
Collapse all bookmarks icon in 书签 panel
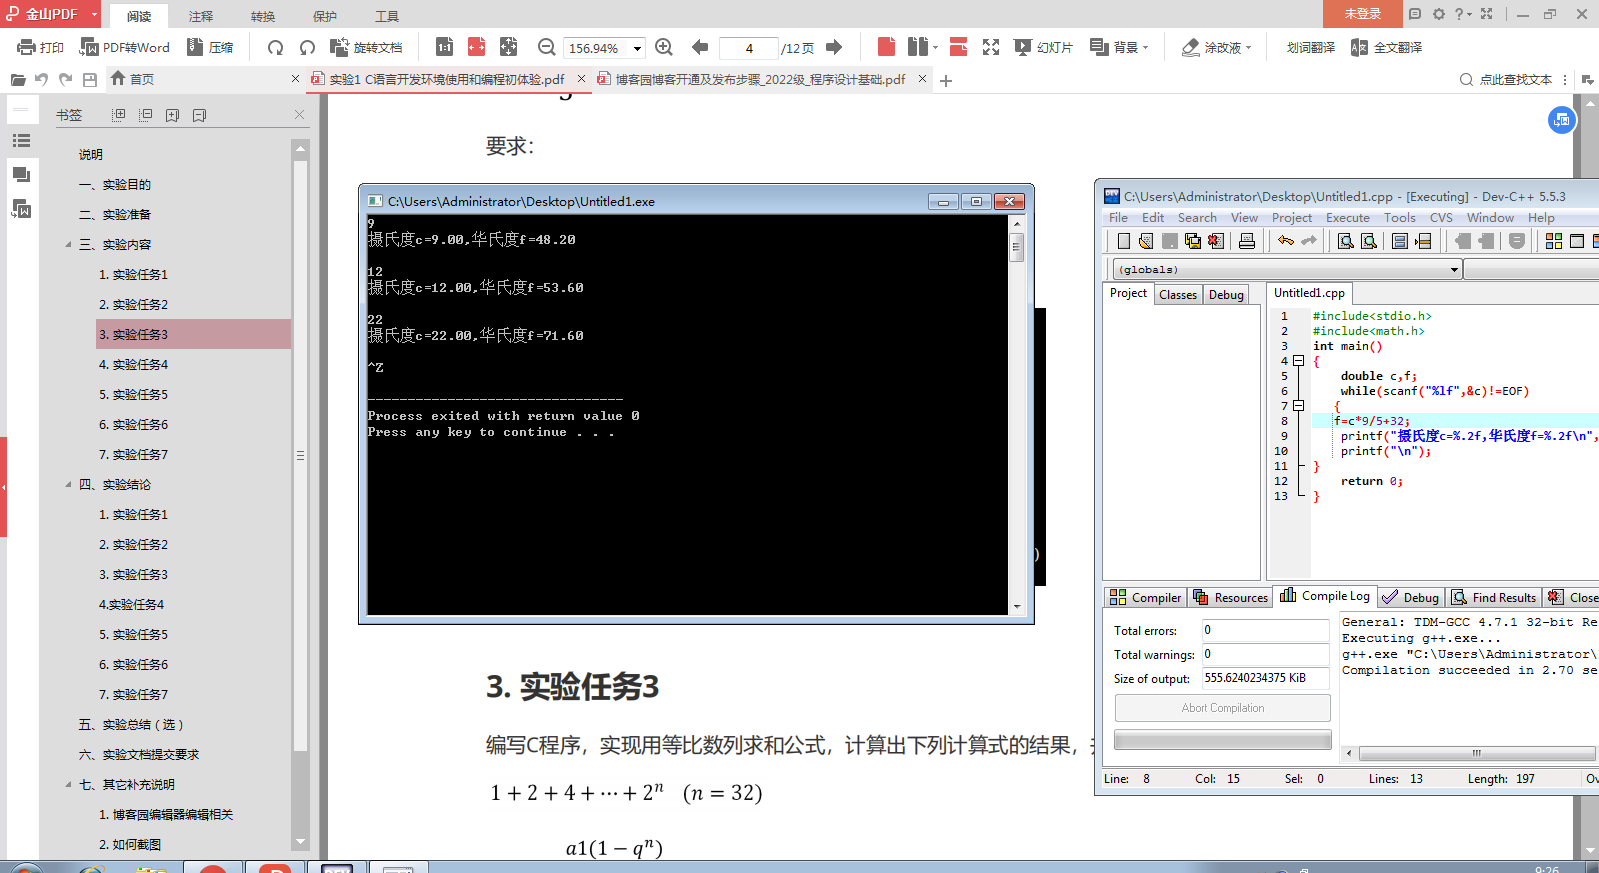[146, 115]
